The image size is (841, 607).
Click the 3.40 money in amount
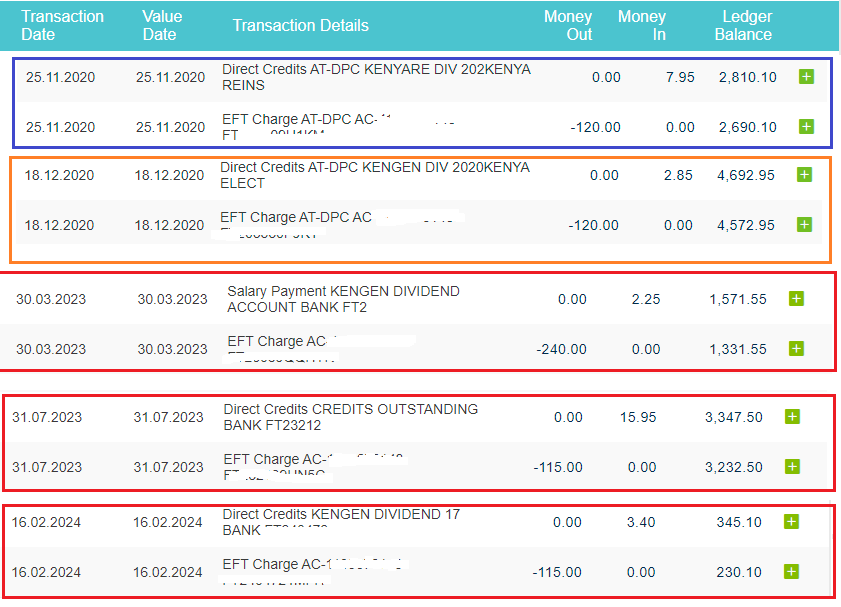point(641,522)
